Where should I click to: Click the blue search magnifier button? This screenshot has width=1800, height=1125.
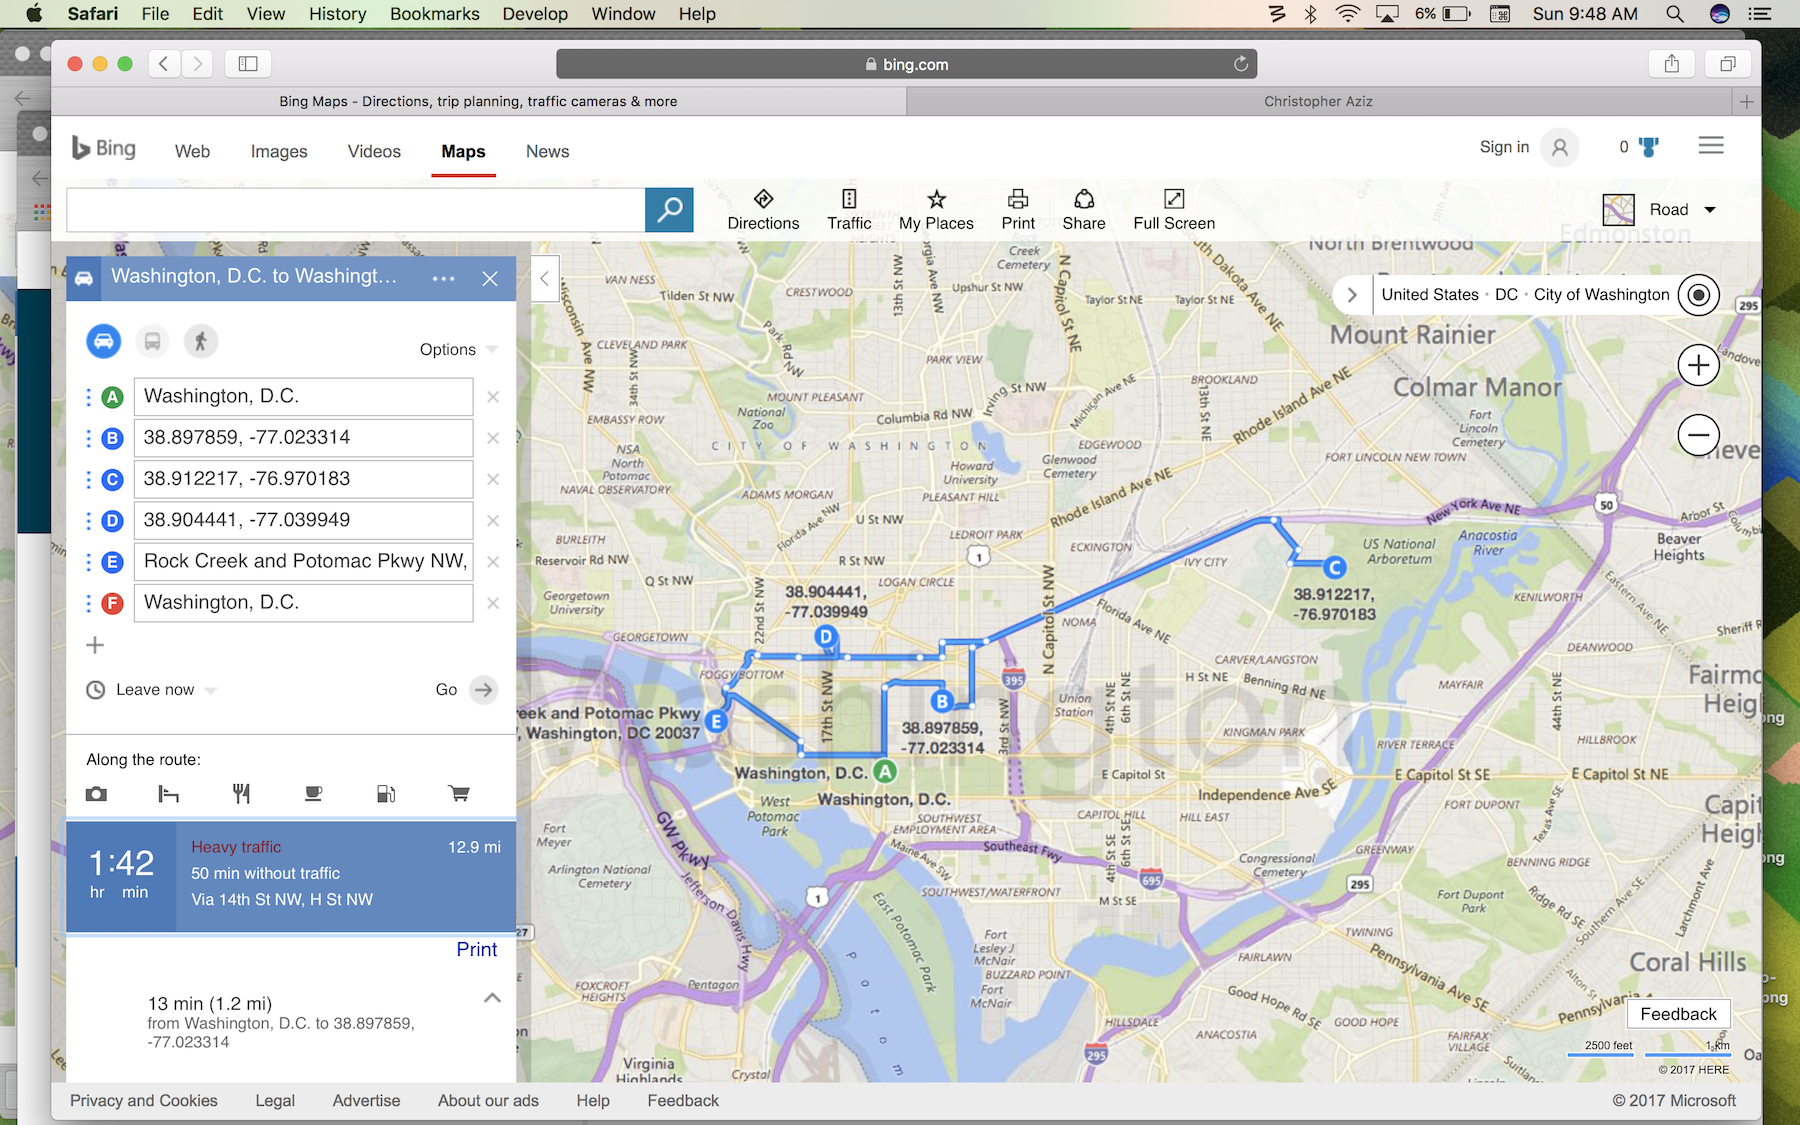pos(669,210)
